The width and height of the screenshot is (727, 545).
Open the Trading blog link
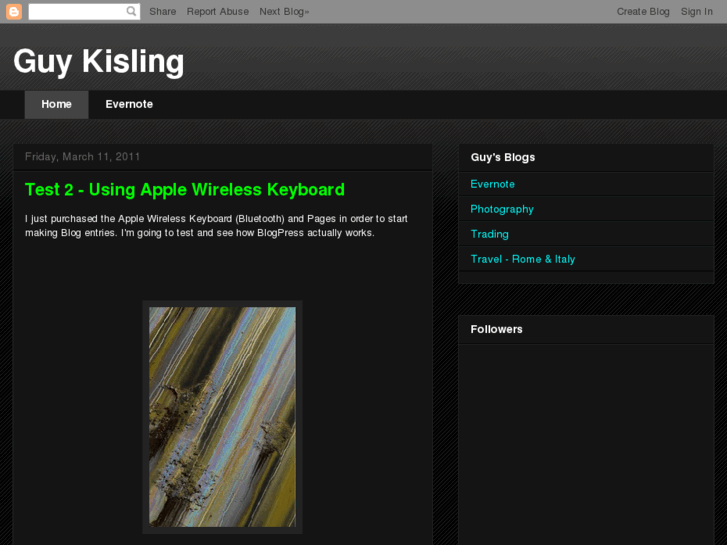pyautogui.click(x=490, y=234)
